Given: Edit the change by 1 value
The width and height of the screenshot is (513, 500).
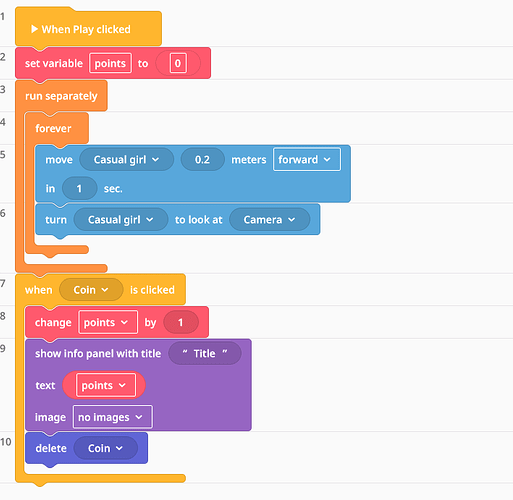Looking at the screenshot, I should 181,322.
